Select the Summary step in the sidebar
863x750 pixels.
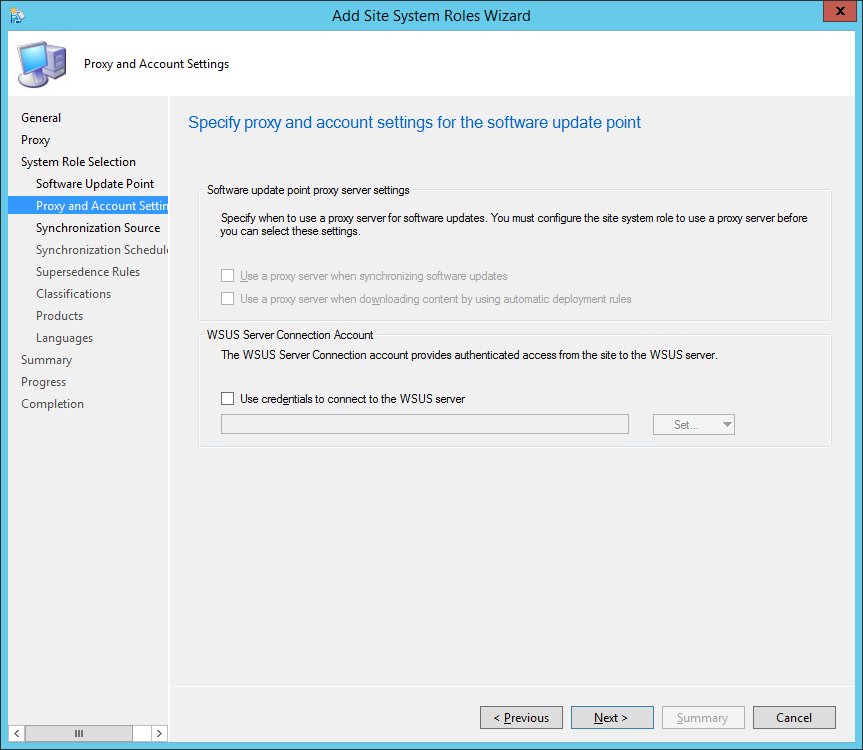click(46, 360)
